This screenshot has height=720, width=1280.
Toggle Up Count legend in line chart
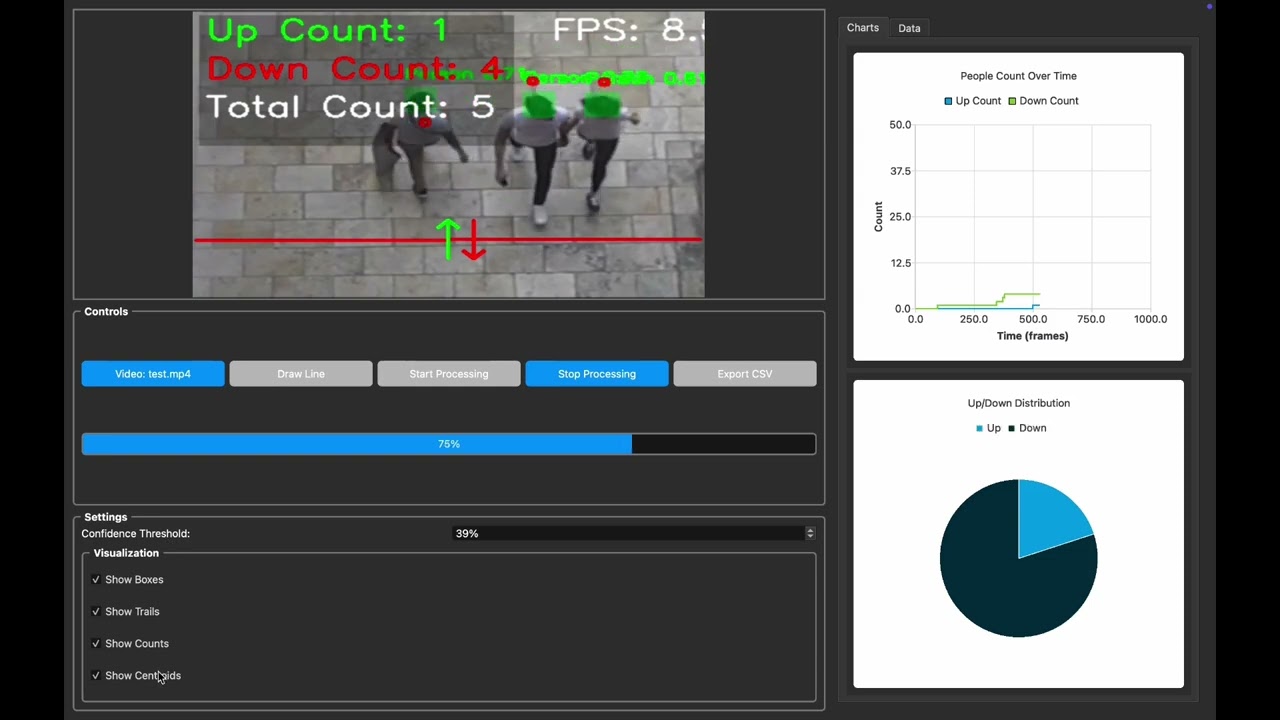(x=973, y=101)
